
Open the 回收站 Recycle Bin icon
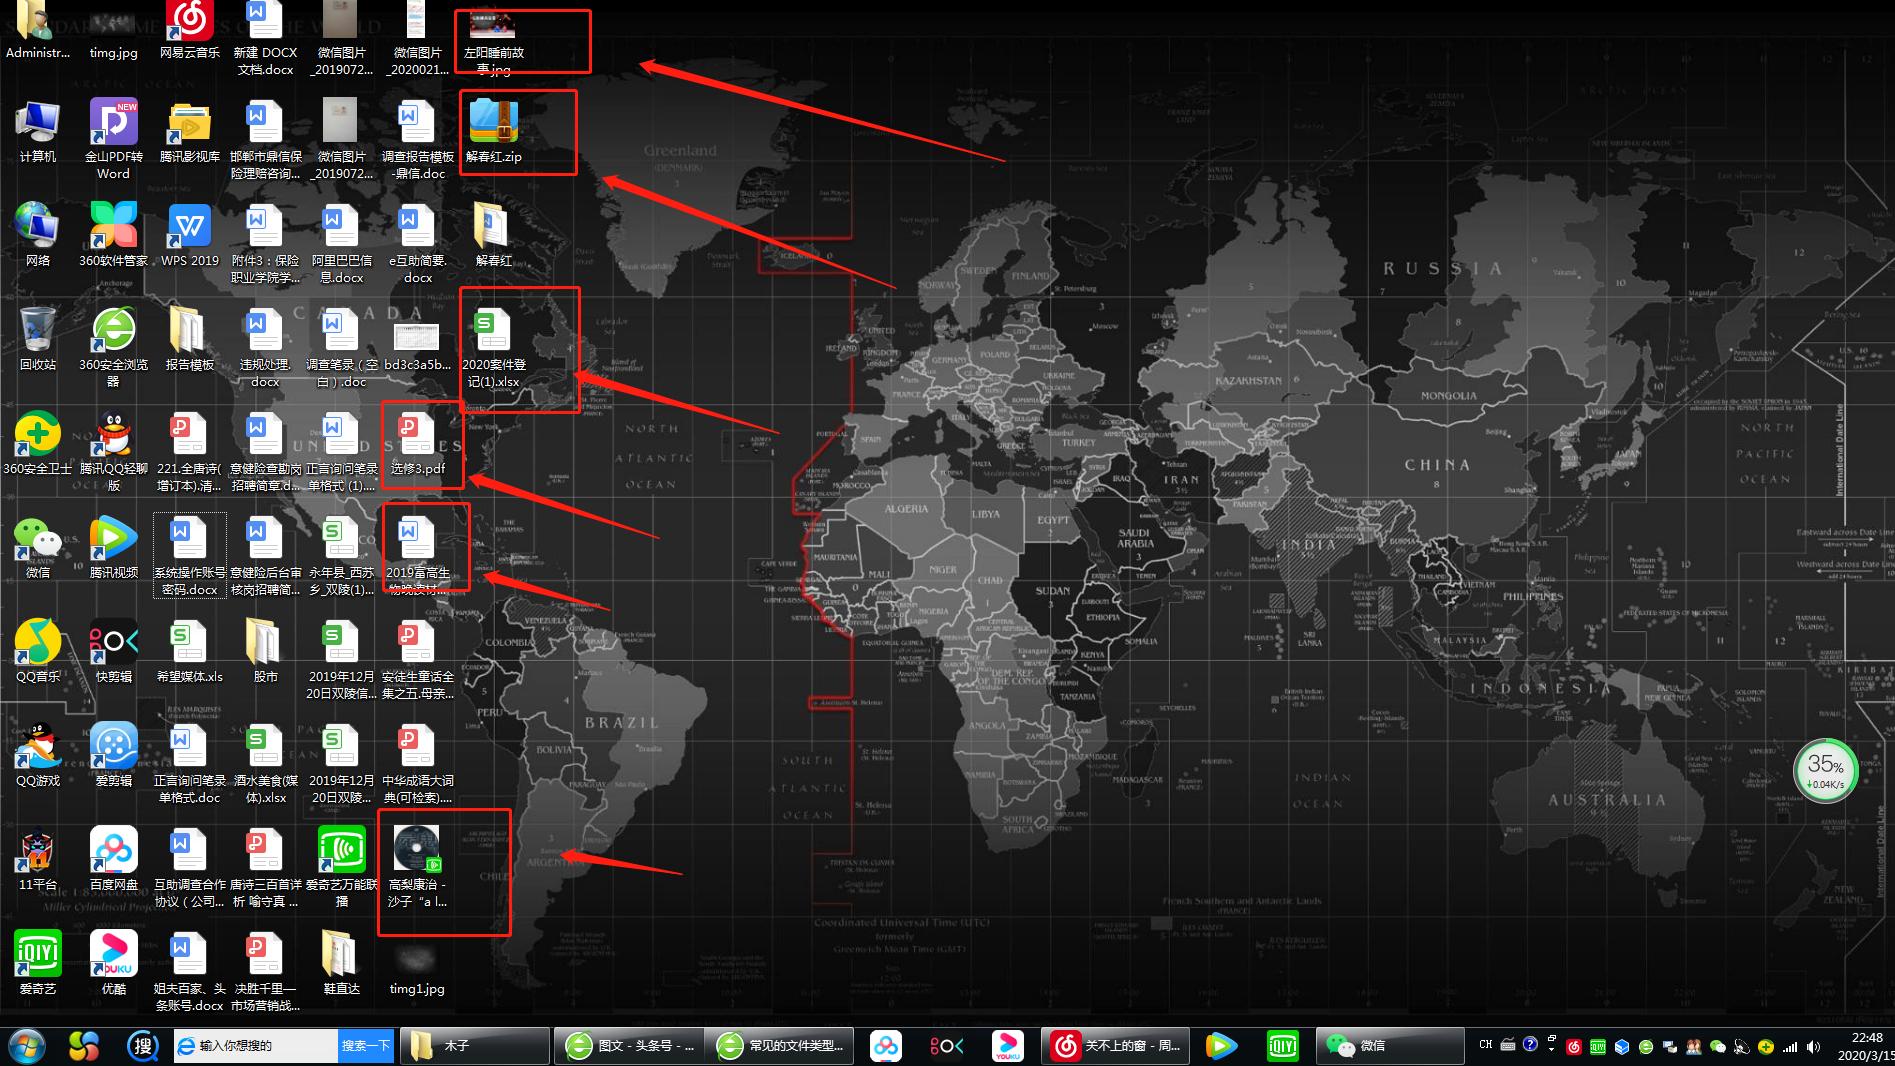[38, 330]
